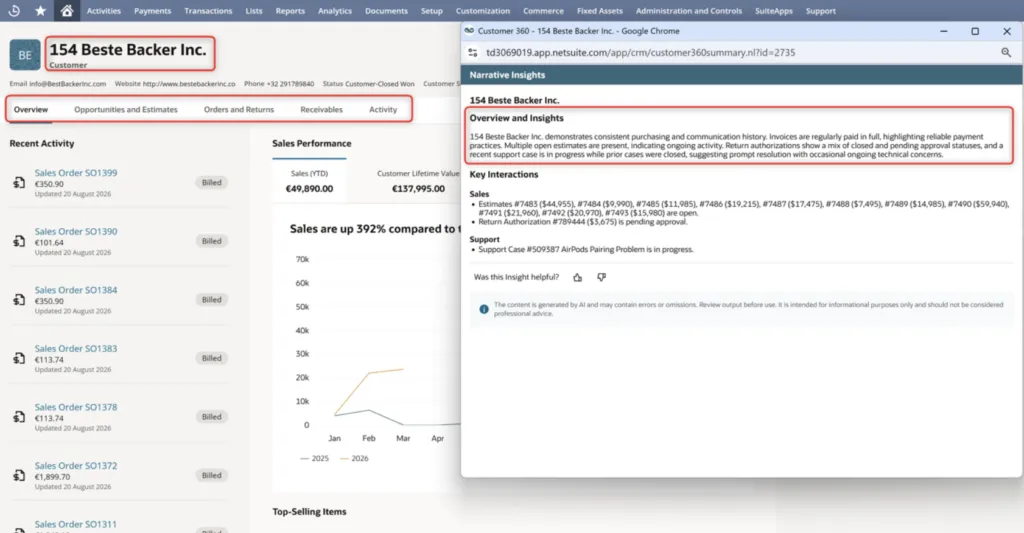Click the Narrative Insights header bar
This screenshot has width=1024, height=533.
coord(741,75)
